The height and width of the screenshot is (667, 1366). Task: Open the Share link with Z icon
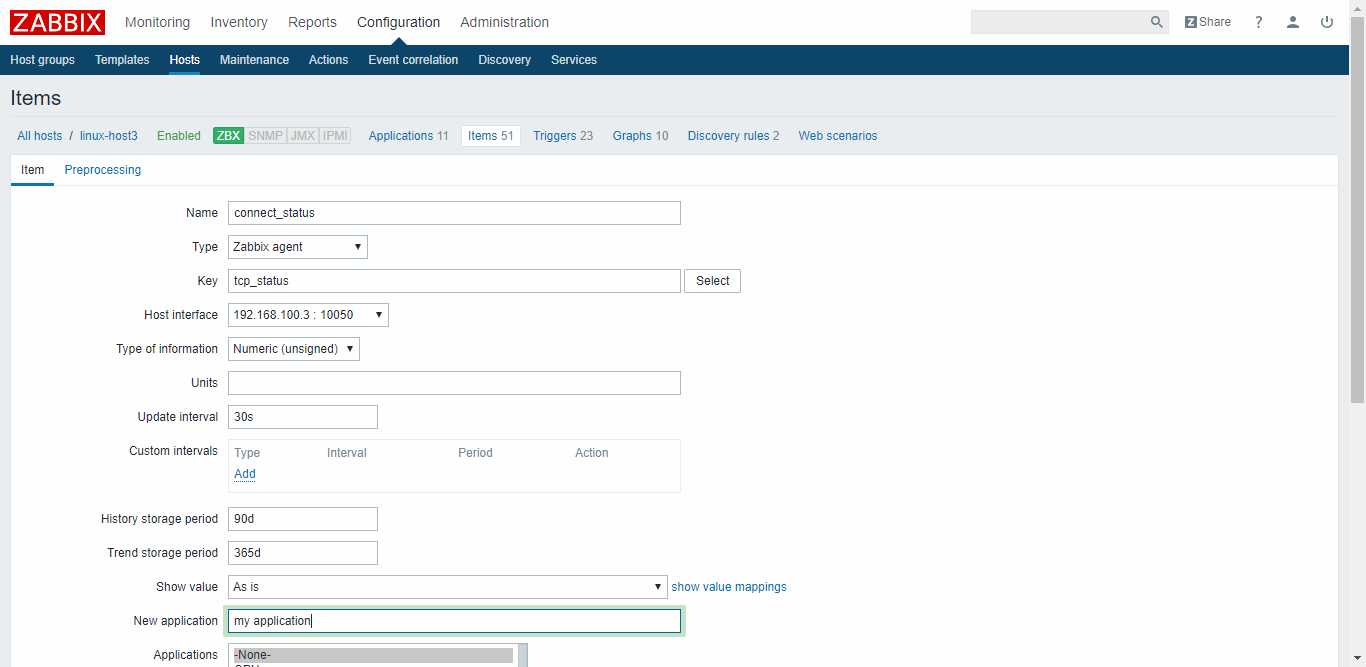tap(1207, 22)
